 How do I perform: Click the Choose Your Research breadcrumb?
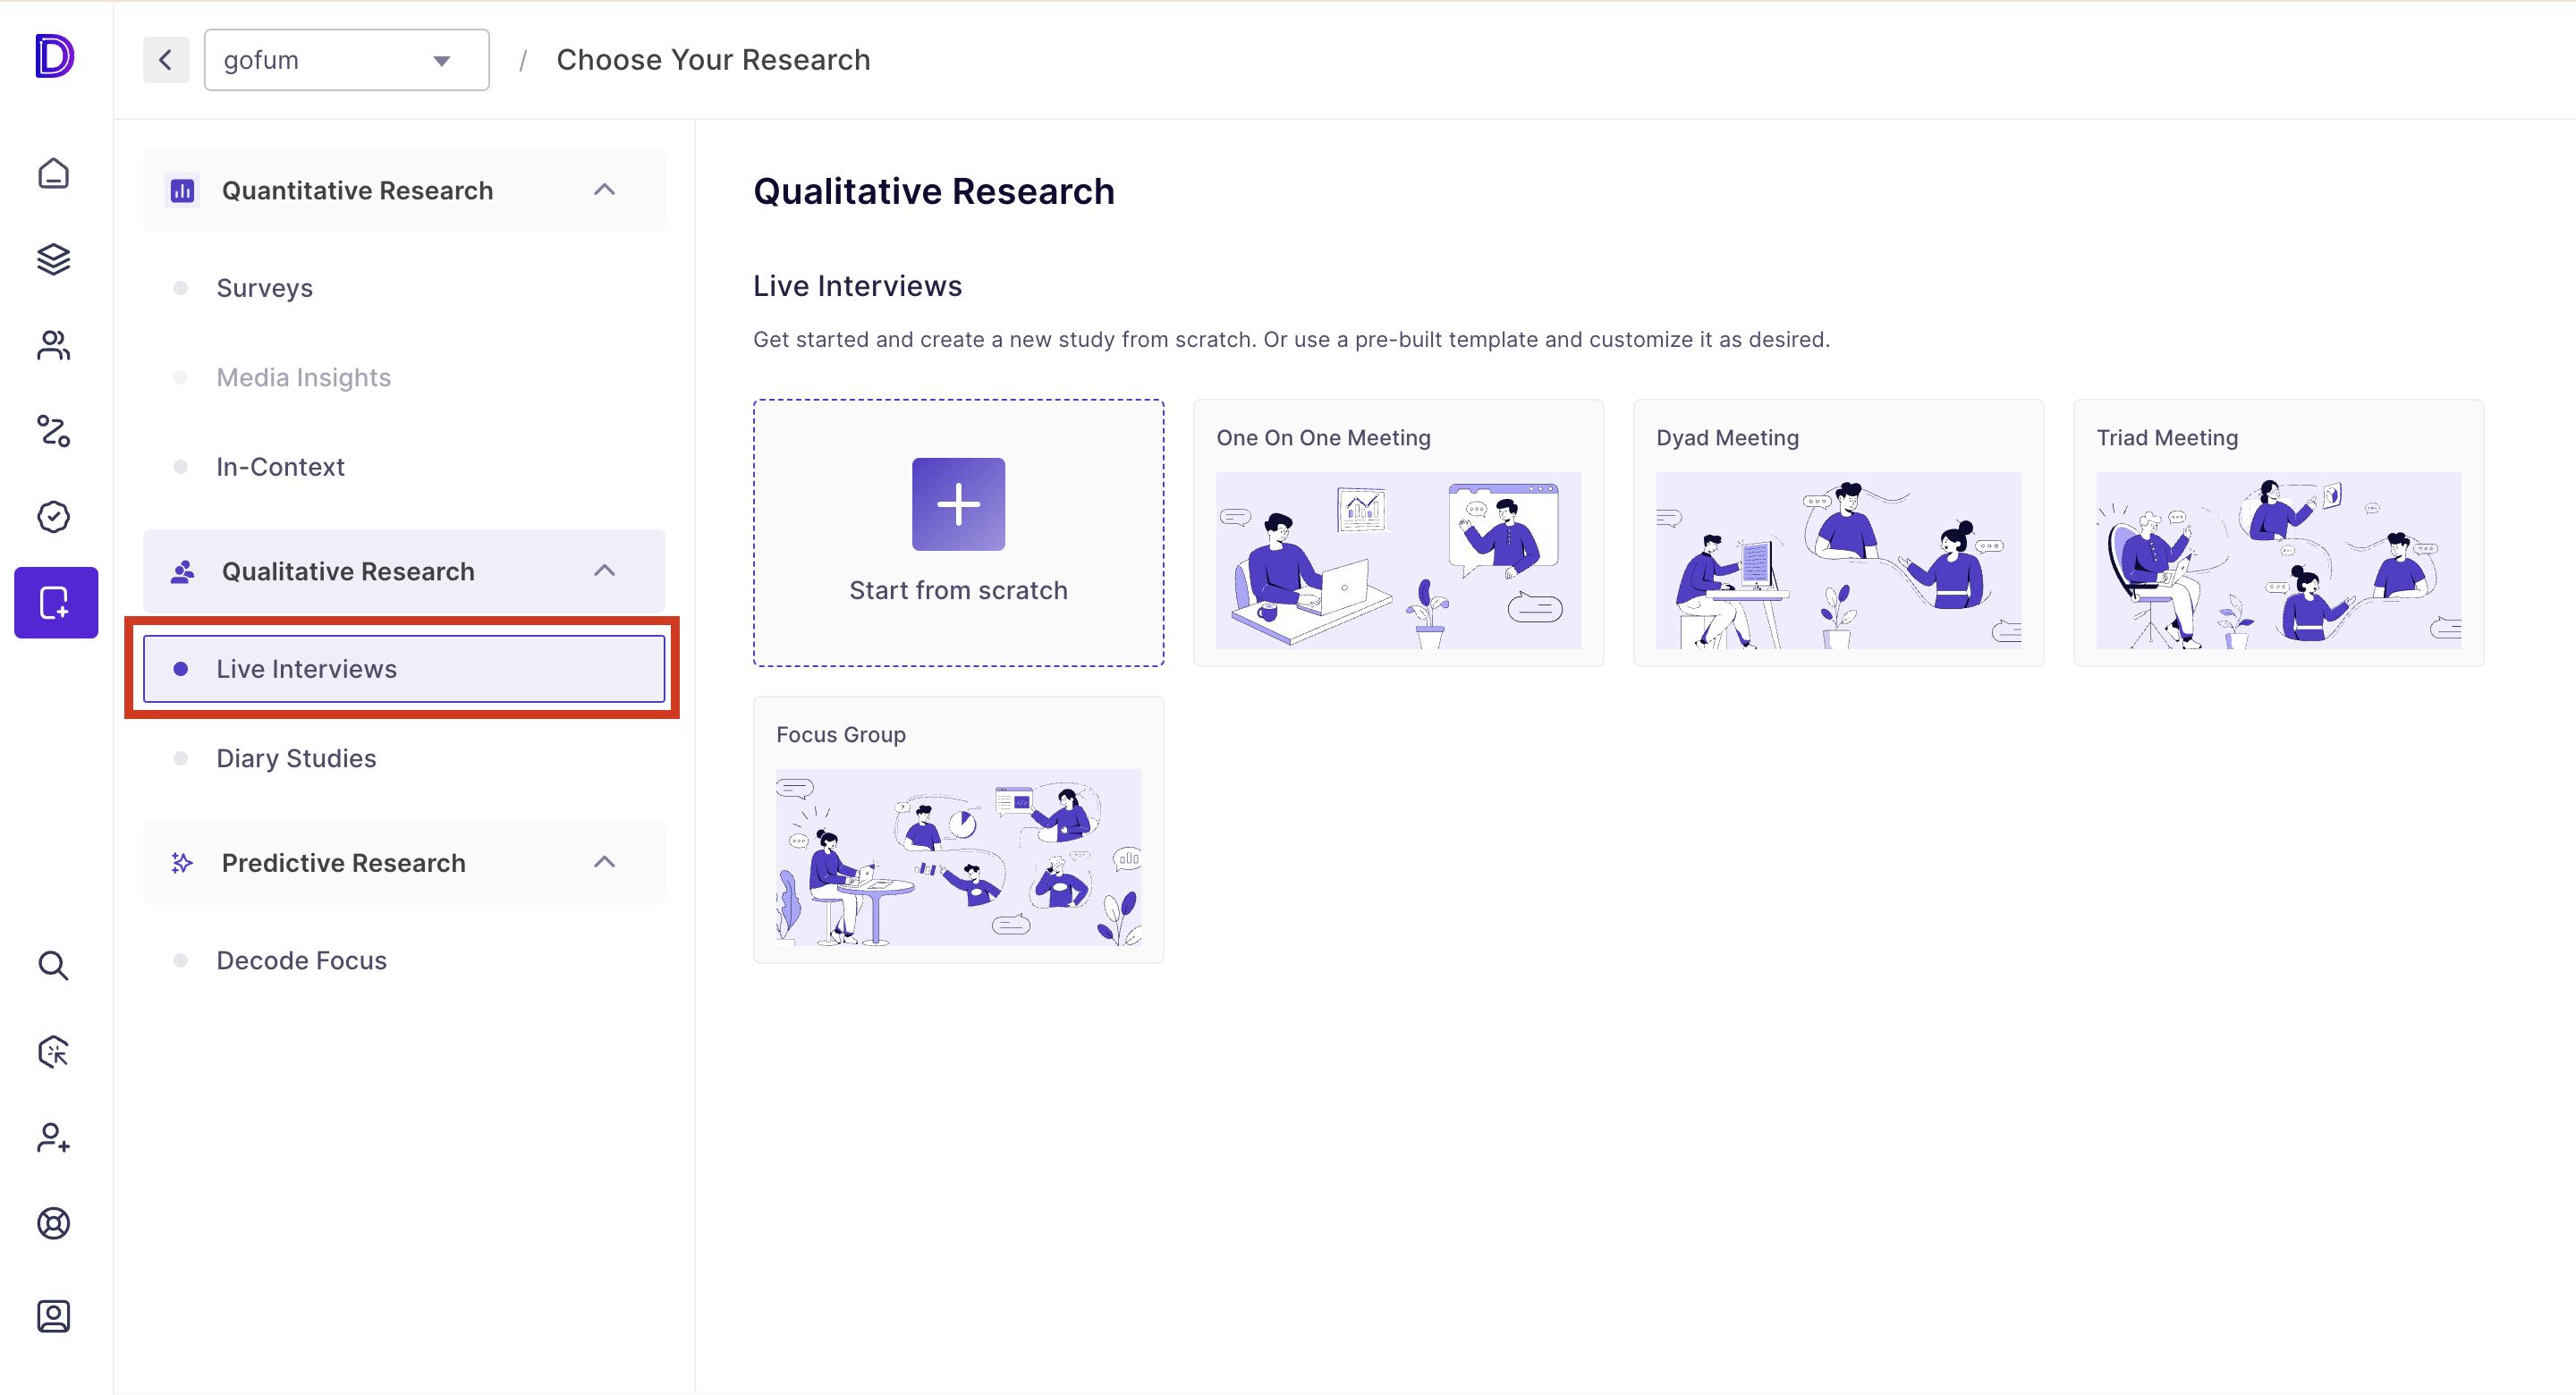click(713, 60)
